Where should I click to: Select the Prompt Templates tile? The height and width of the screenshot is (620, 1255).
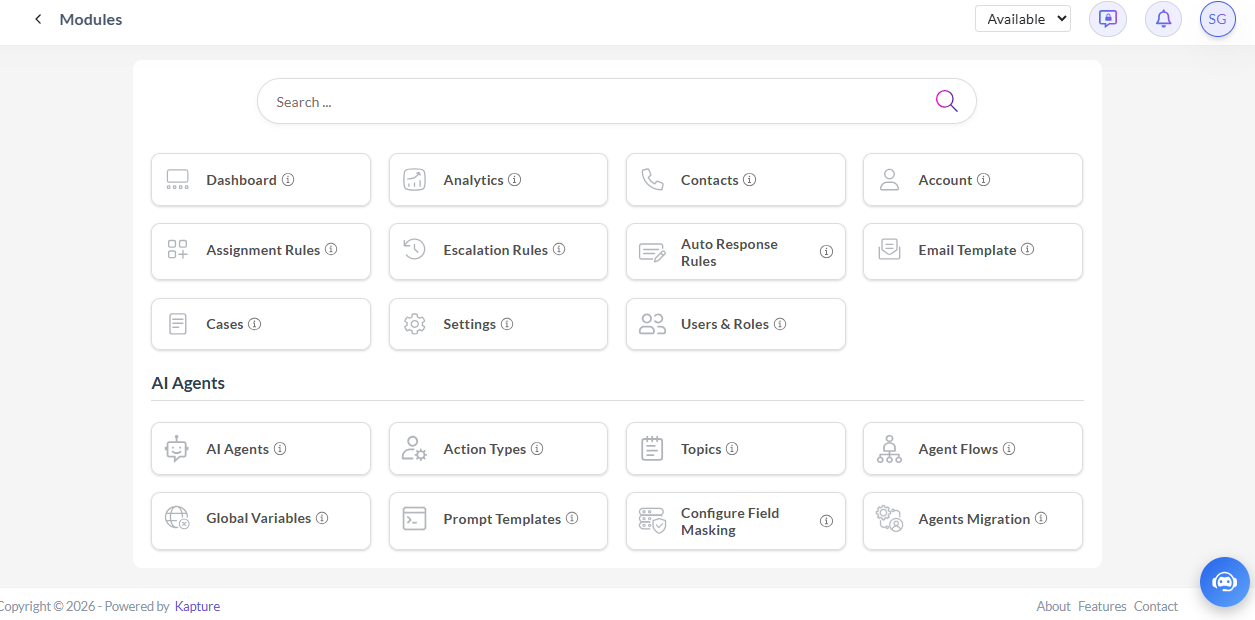(497, 519)
